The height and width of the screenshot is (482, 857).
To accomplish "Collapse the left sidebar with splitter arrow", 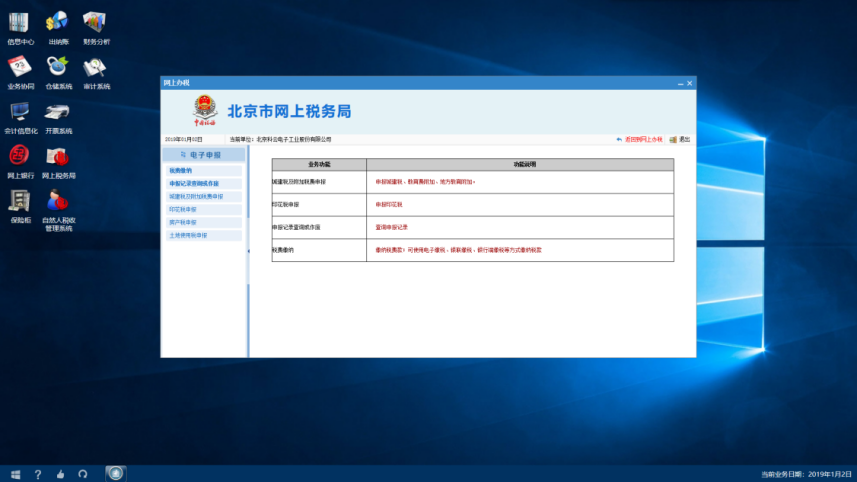I will [249, 251].
